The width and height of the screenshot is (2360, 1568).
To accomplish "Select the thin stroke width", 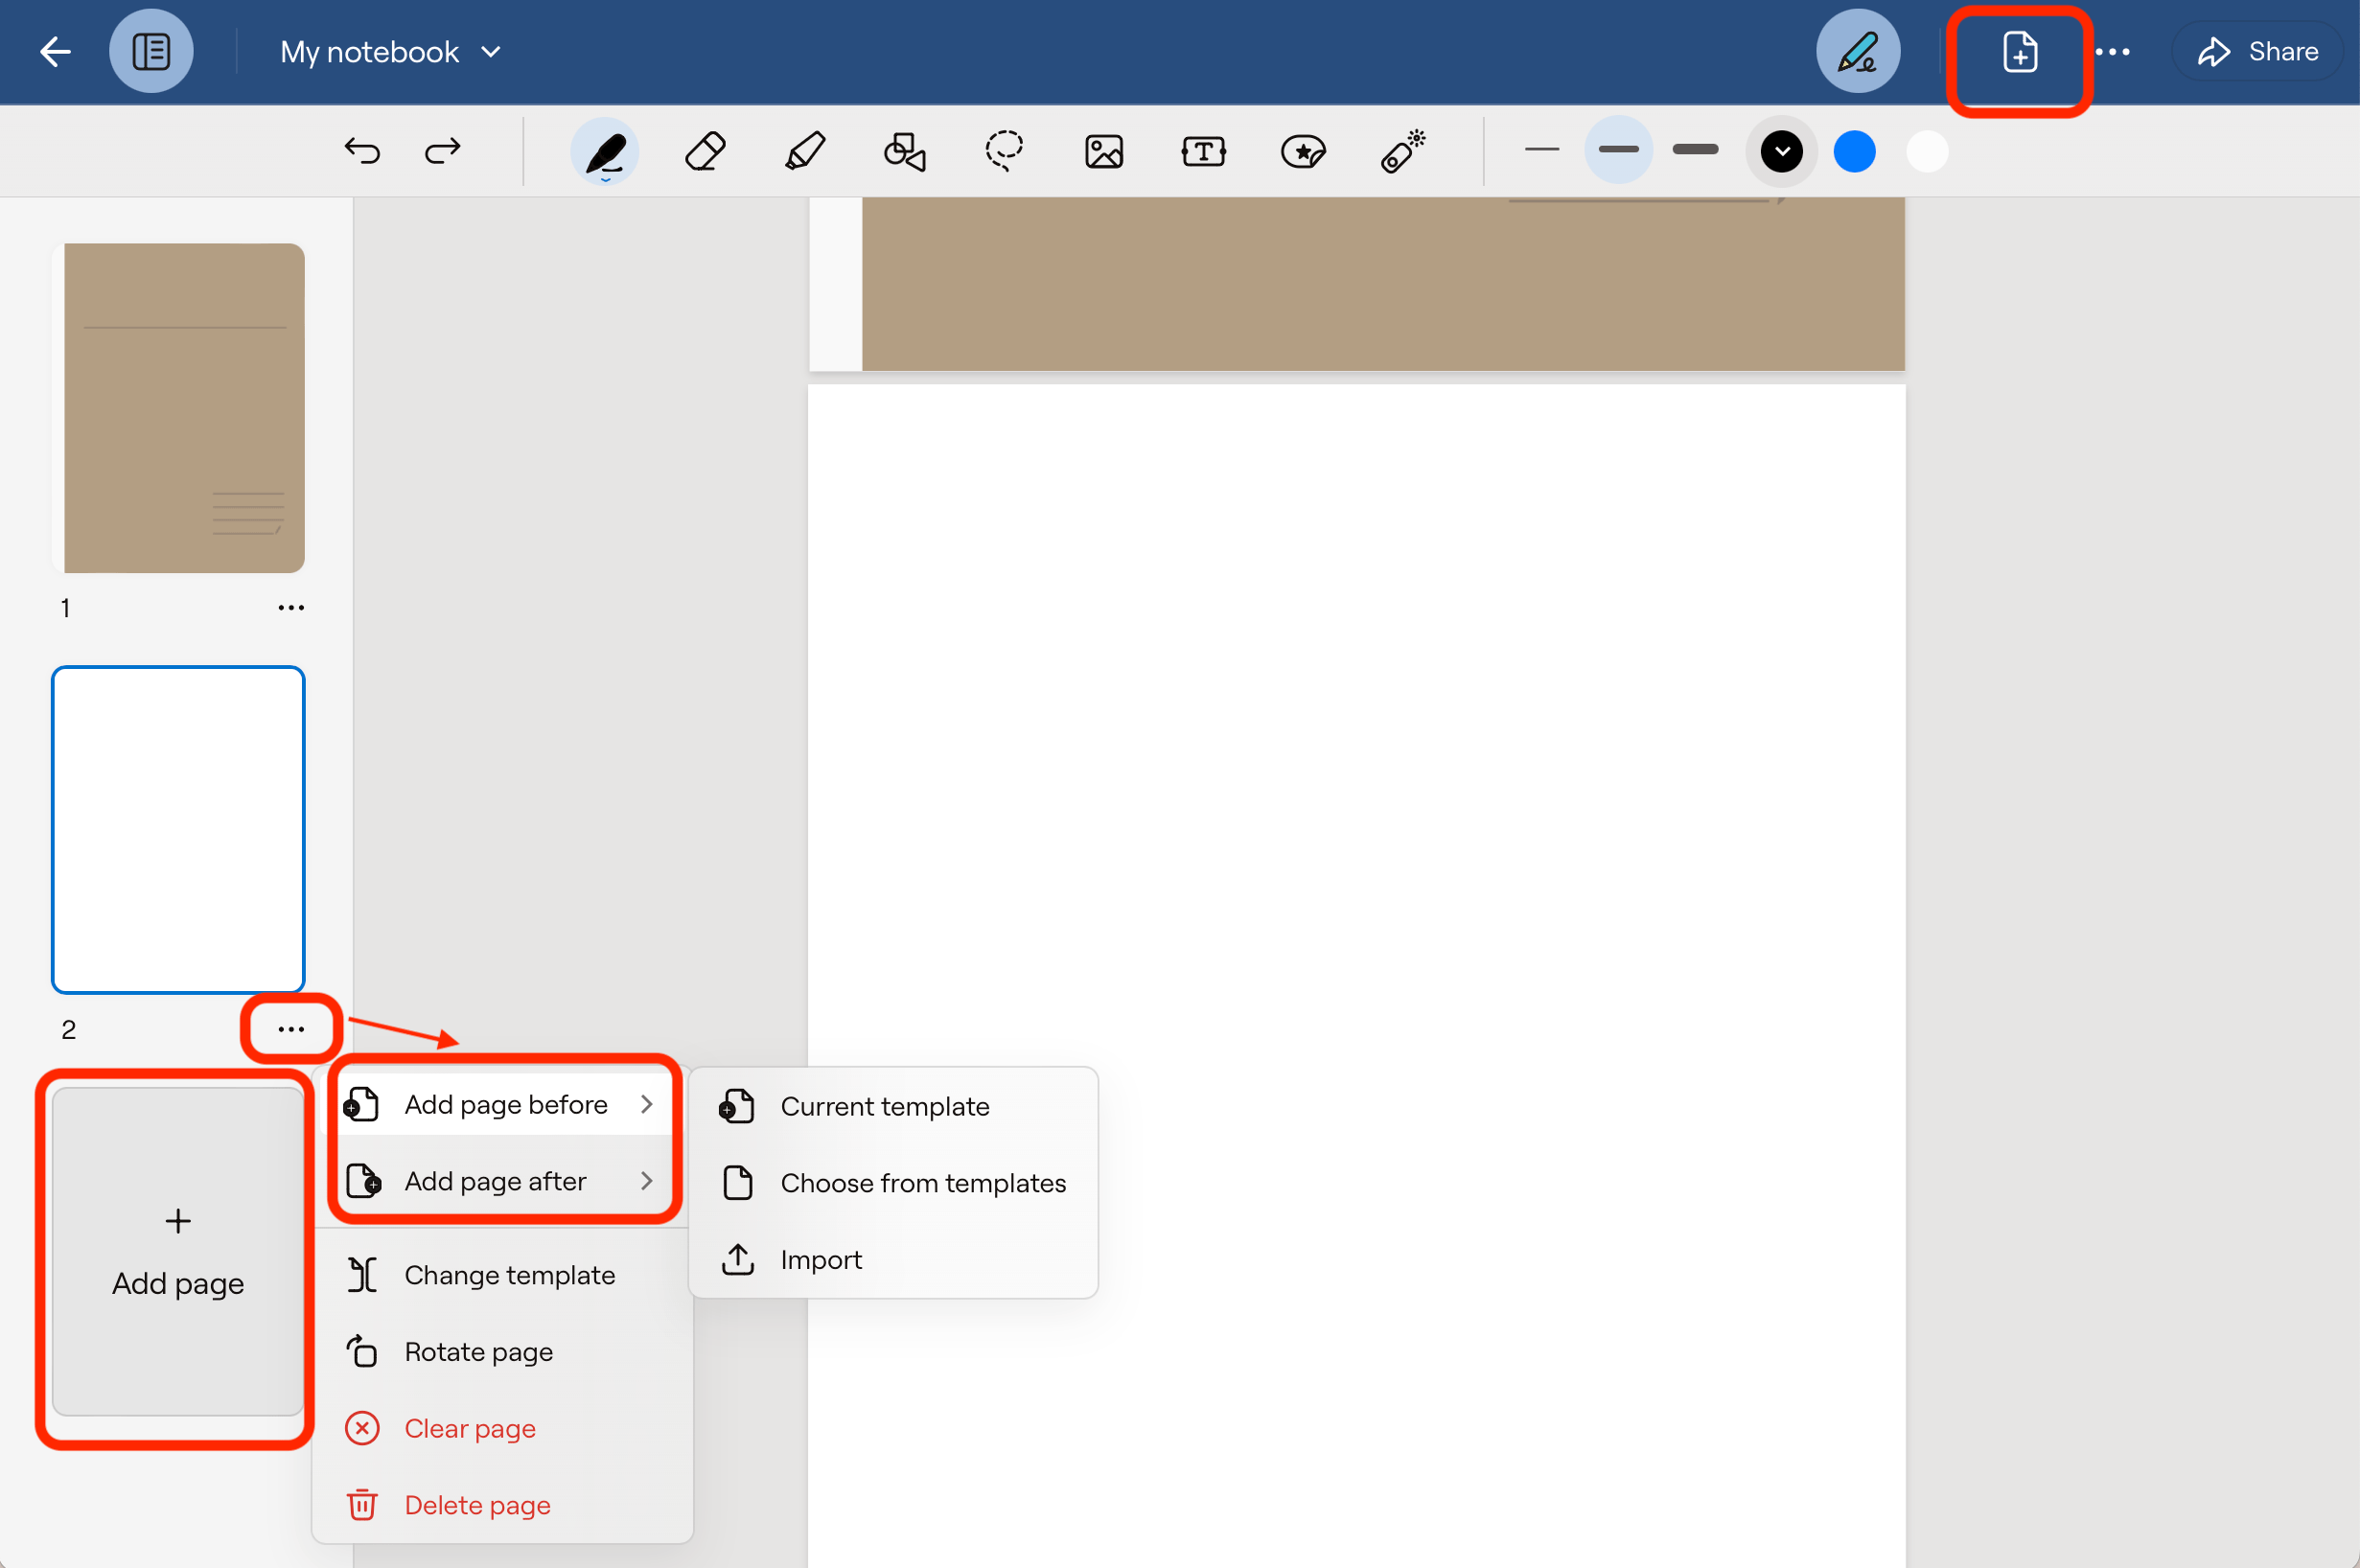I will tap(1540, 151).
